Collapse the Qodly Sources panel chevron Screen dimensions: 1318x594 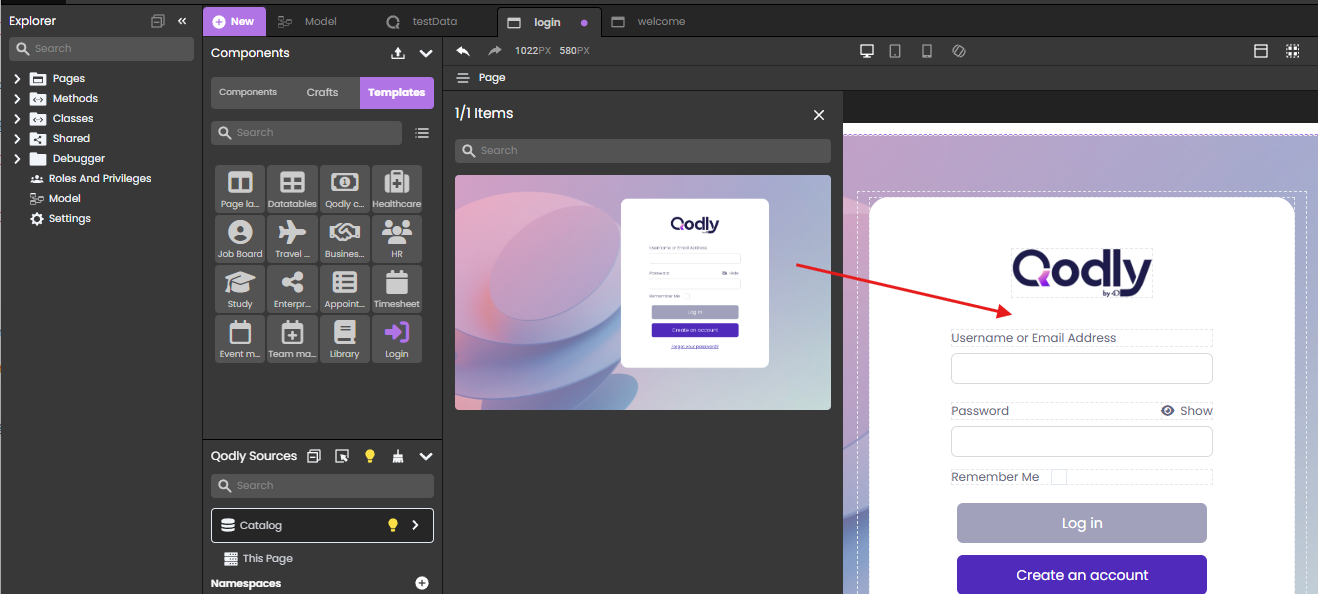pos(426,456)
